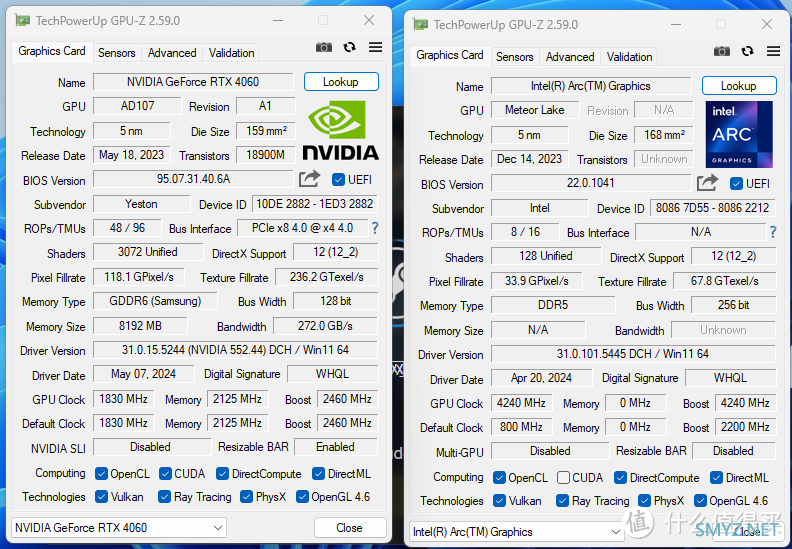Switch to Advanced tab in Intel Arc window
Image resolution: width=792 pixels, height=549 pixels.
(x=570, y=57)
